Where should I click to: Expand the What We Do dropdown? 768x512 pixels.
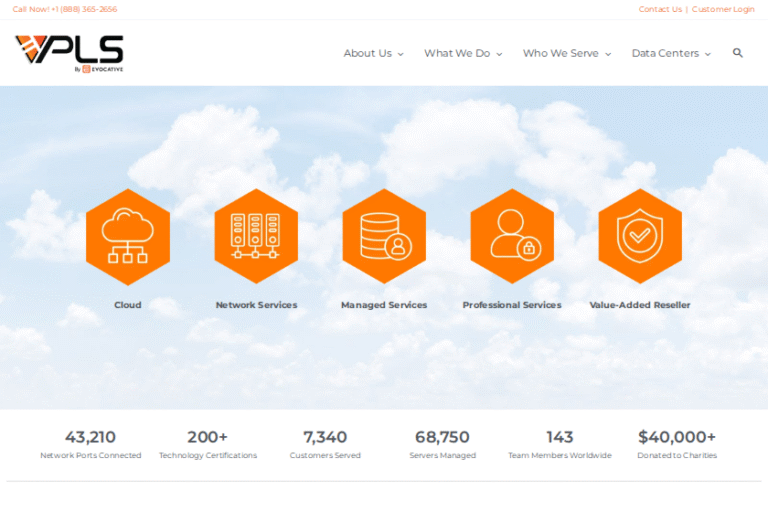click(463, 54)
